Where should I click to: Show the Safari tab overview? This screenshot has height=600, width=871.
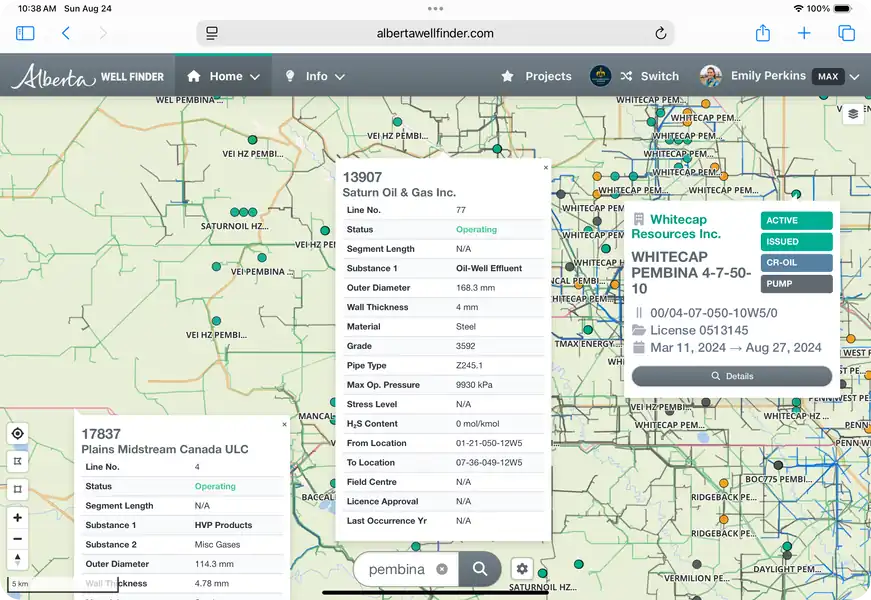[846, 33]
